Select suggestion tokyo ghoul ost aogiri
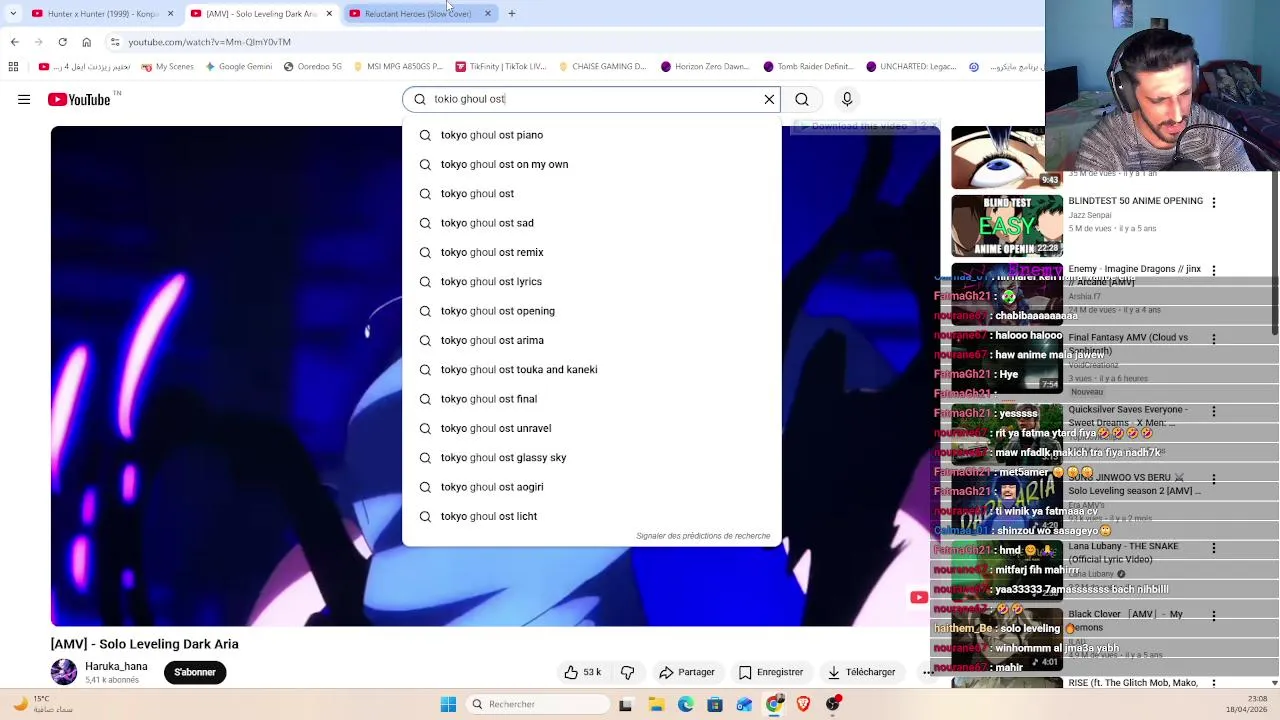The width and height of the screenshot is (1280, 720). pos(592,487)
